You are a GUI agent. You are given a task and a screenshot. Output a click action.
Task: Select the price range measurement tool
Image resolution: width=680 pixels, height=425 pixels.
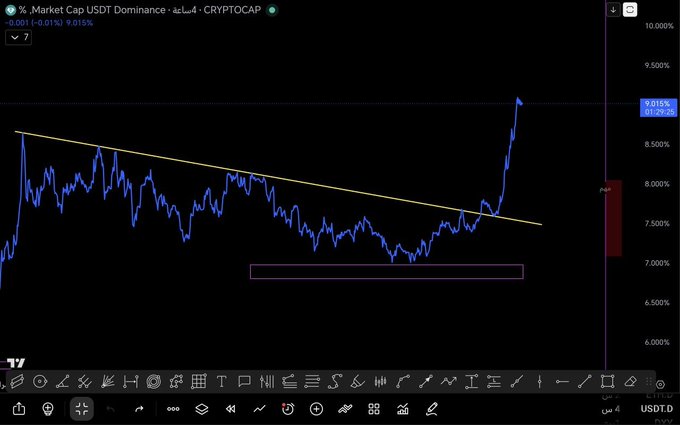click(471, 382)
